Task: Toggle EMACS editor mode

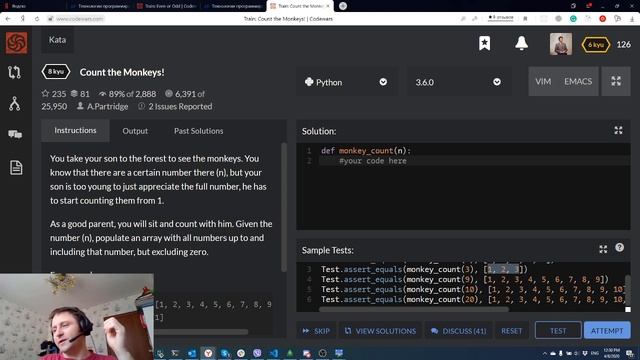Action: (x=578, y=81)
